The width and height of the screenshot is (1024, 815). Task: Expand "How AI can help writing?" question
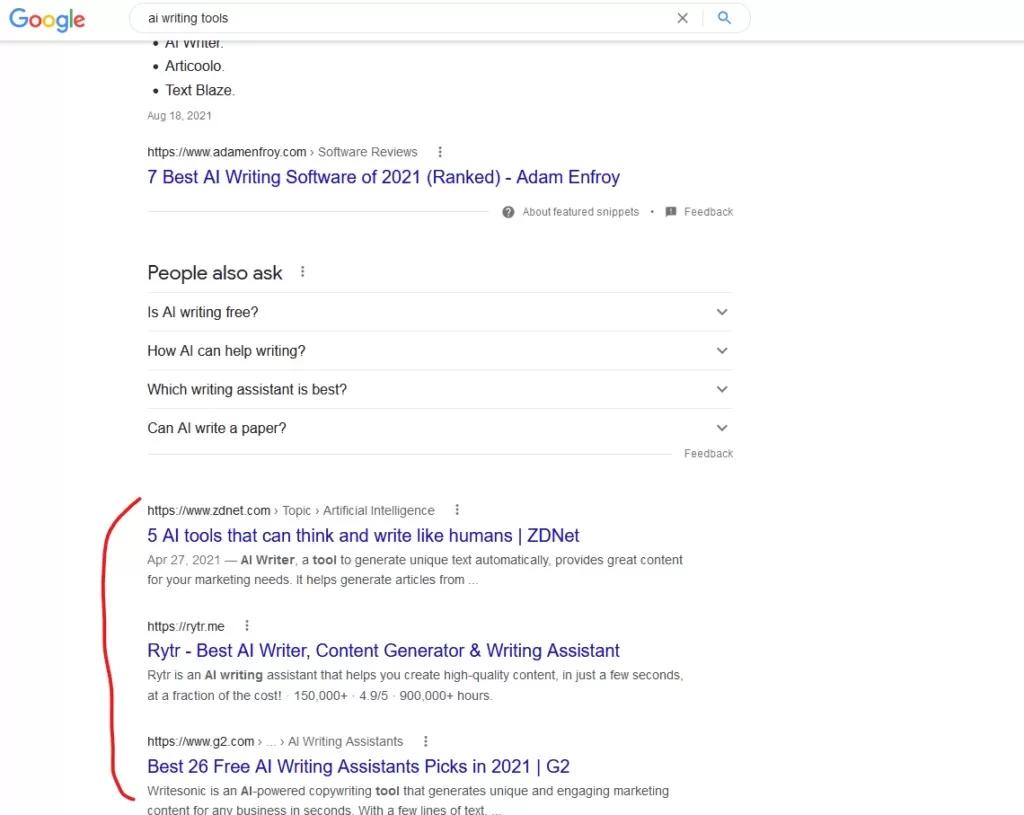click(440, 351)
